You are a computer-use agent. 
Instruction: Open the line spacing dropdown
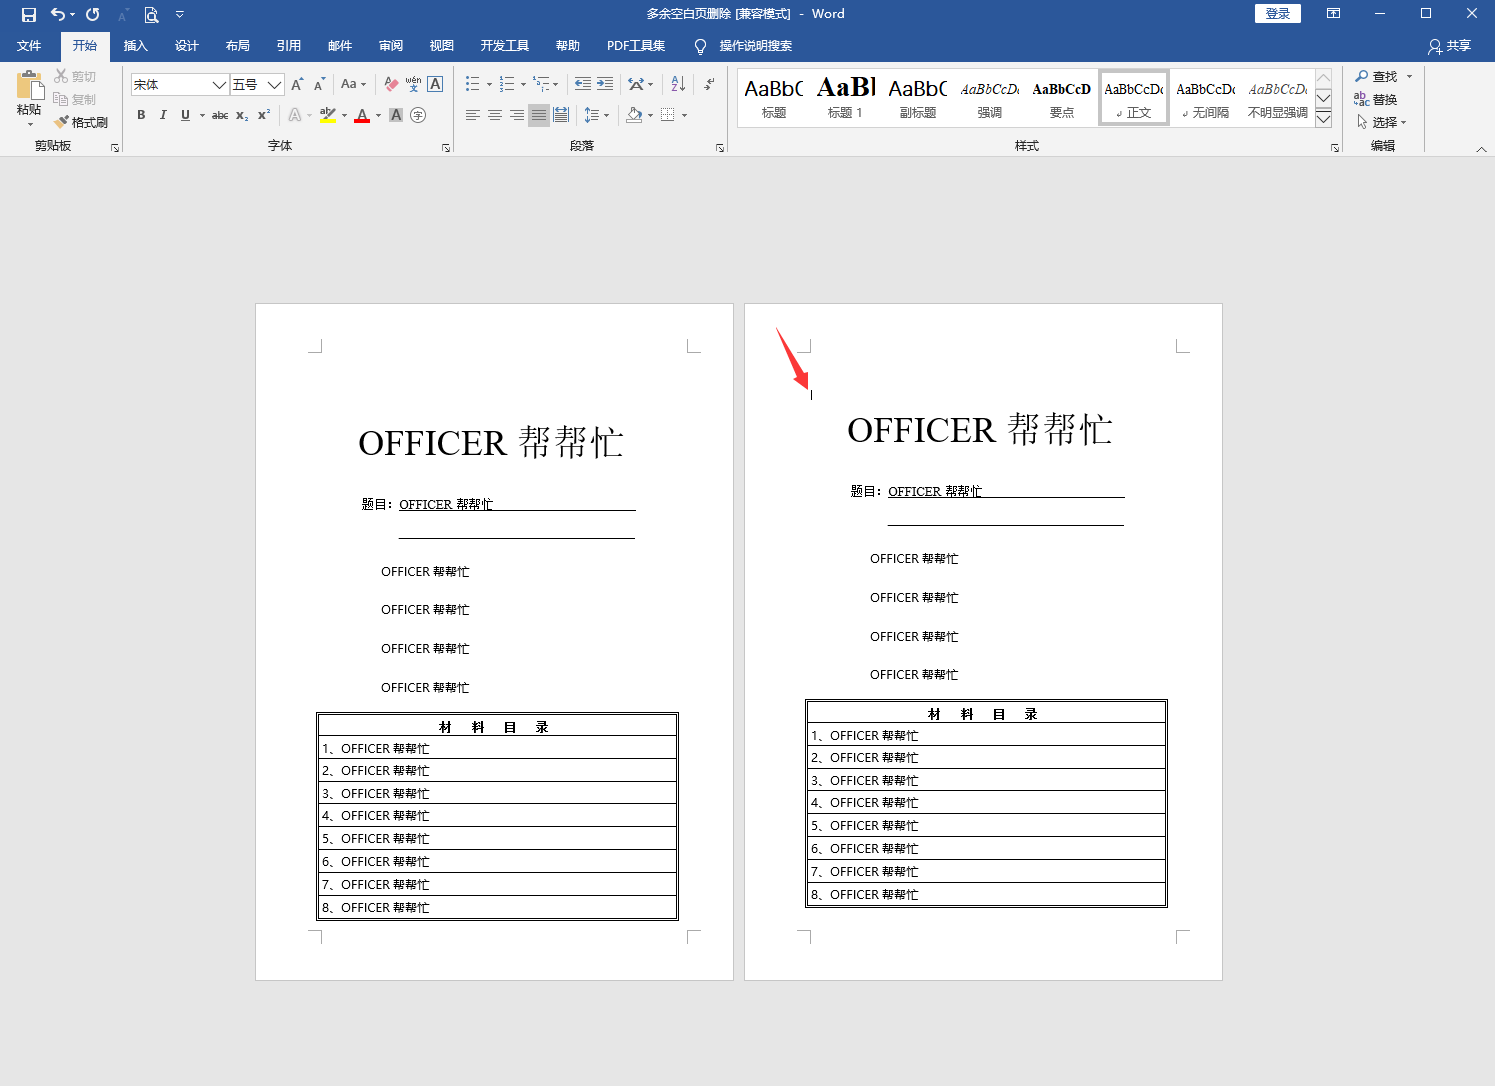click(597, 115)
